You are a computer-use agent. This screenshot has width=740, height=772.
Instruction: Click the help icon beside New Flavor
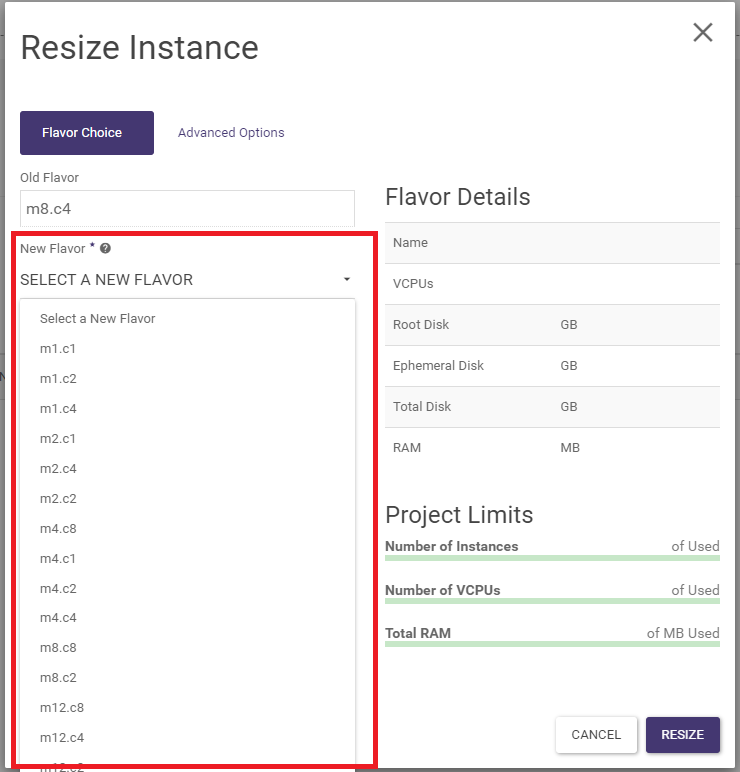coord(105,248)
